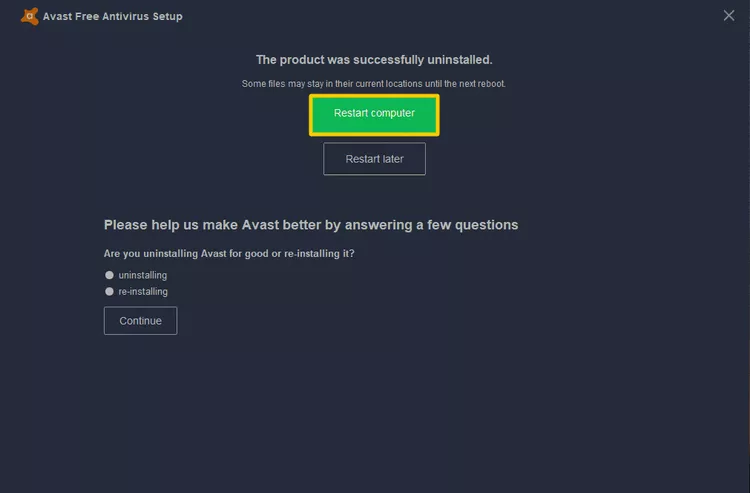Click the Continue button
Viewport: 750px width, 493px height.
(141, 320)
